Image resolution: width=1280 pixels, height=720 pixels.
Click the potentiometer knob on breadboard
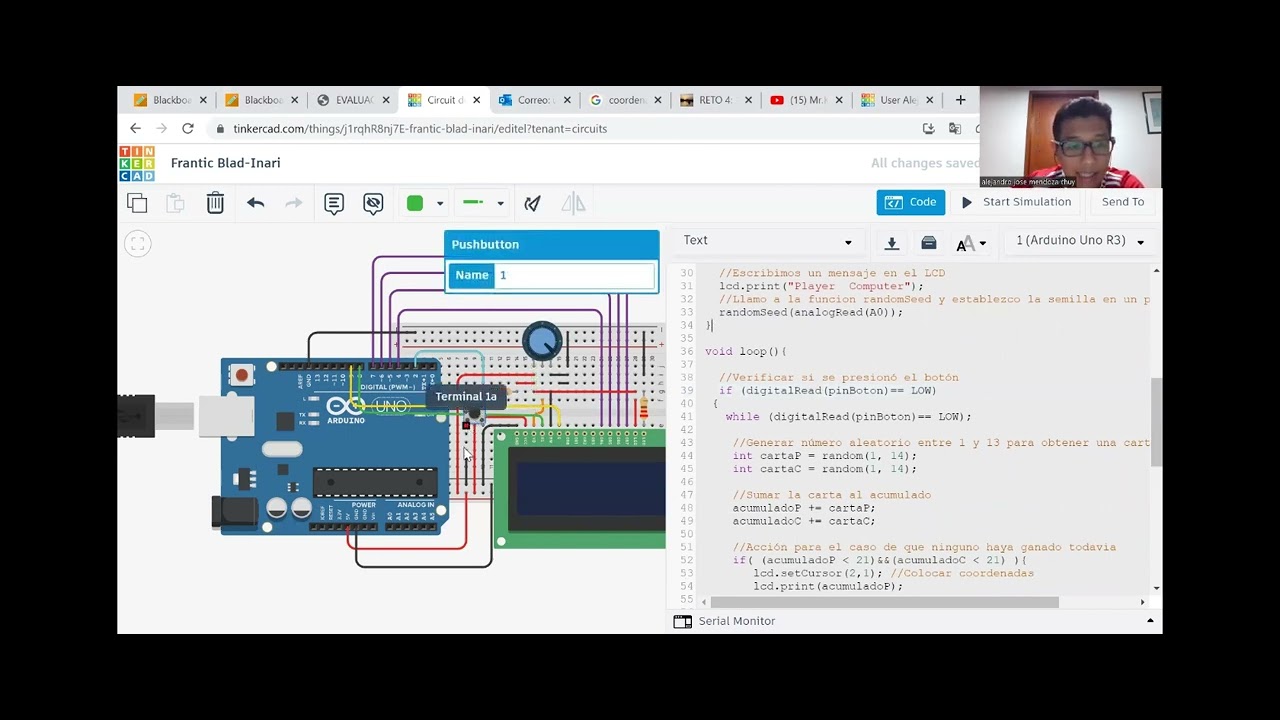542,342
